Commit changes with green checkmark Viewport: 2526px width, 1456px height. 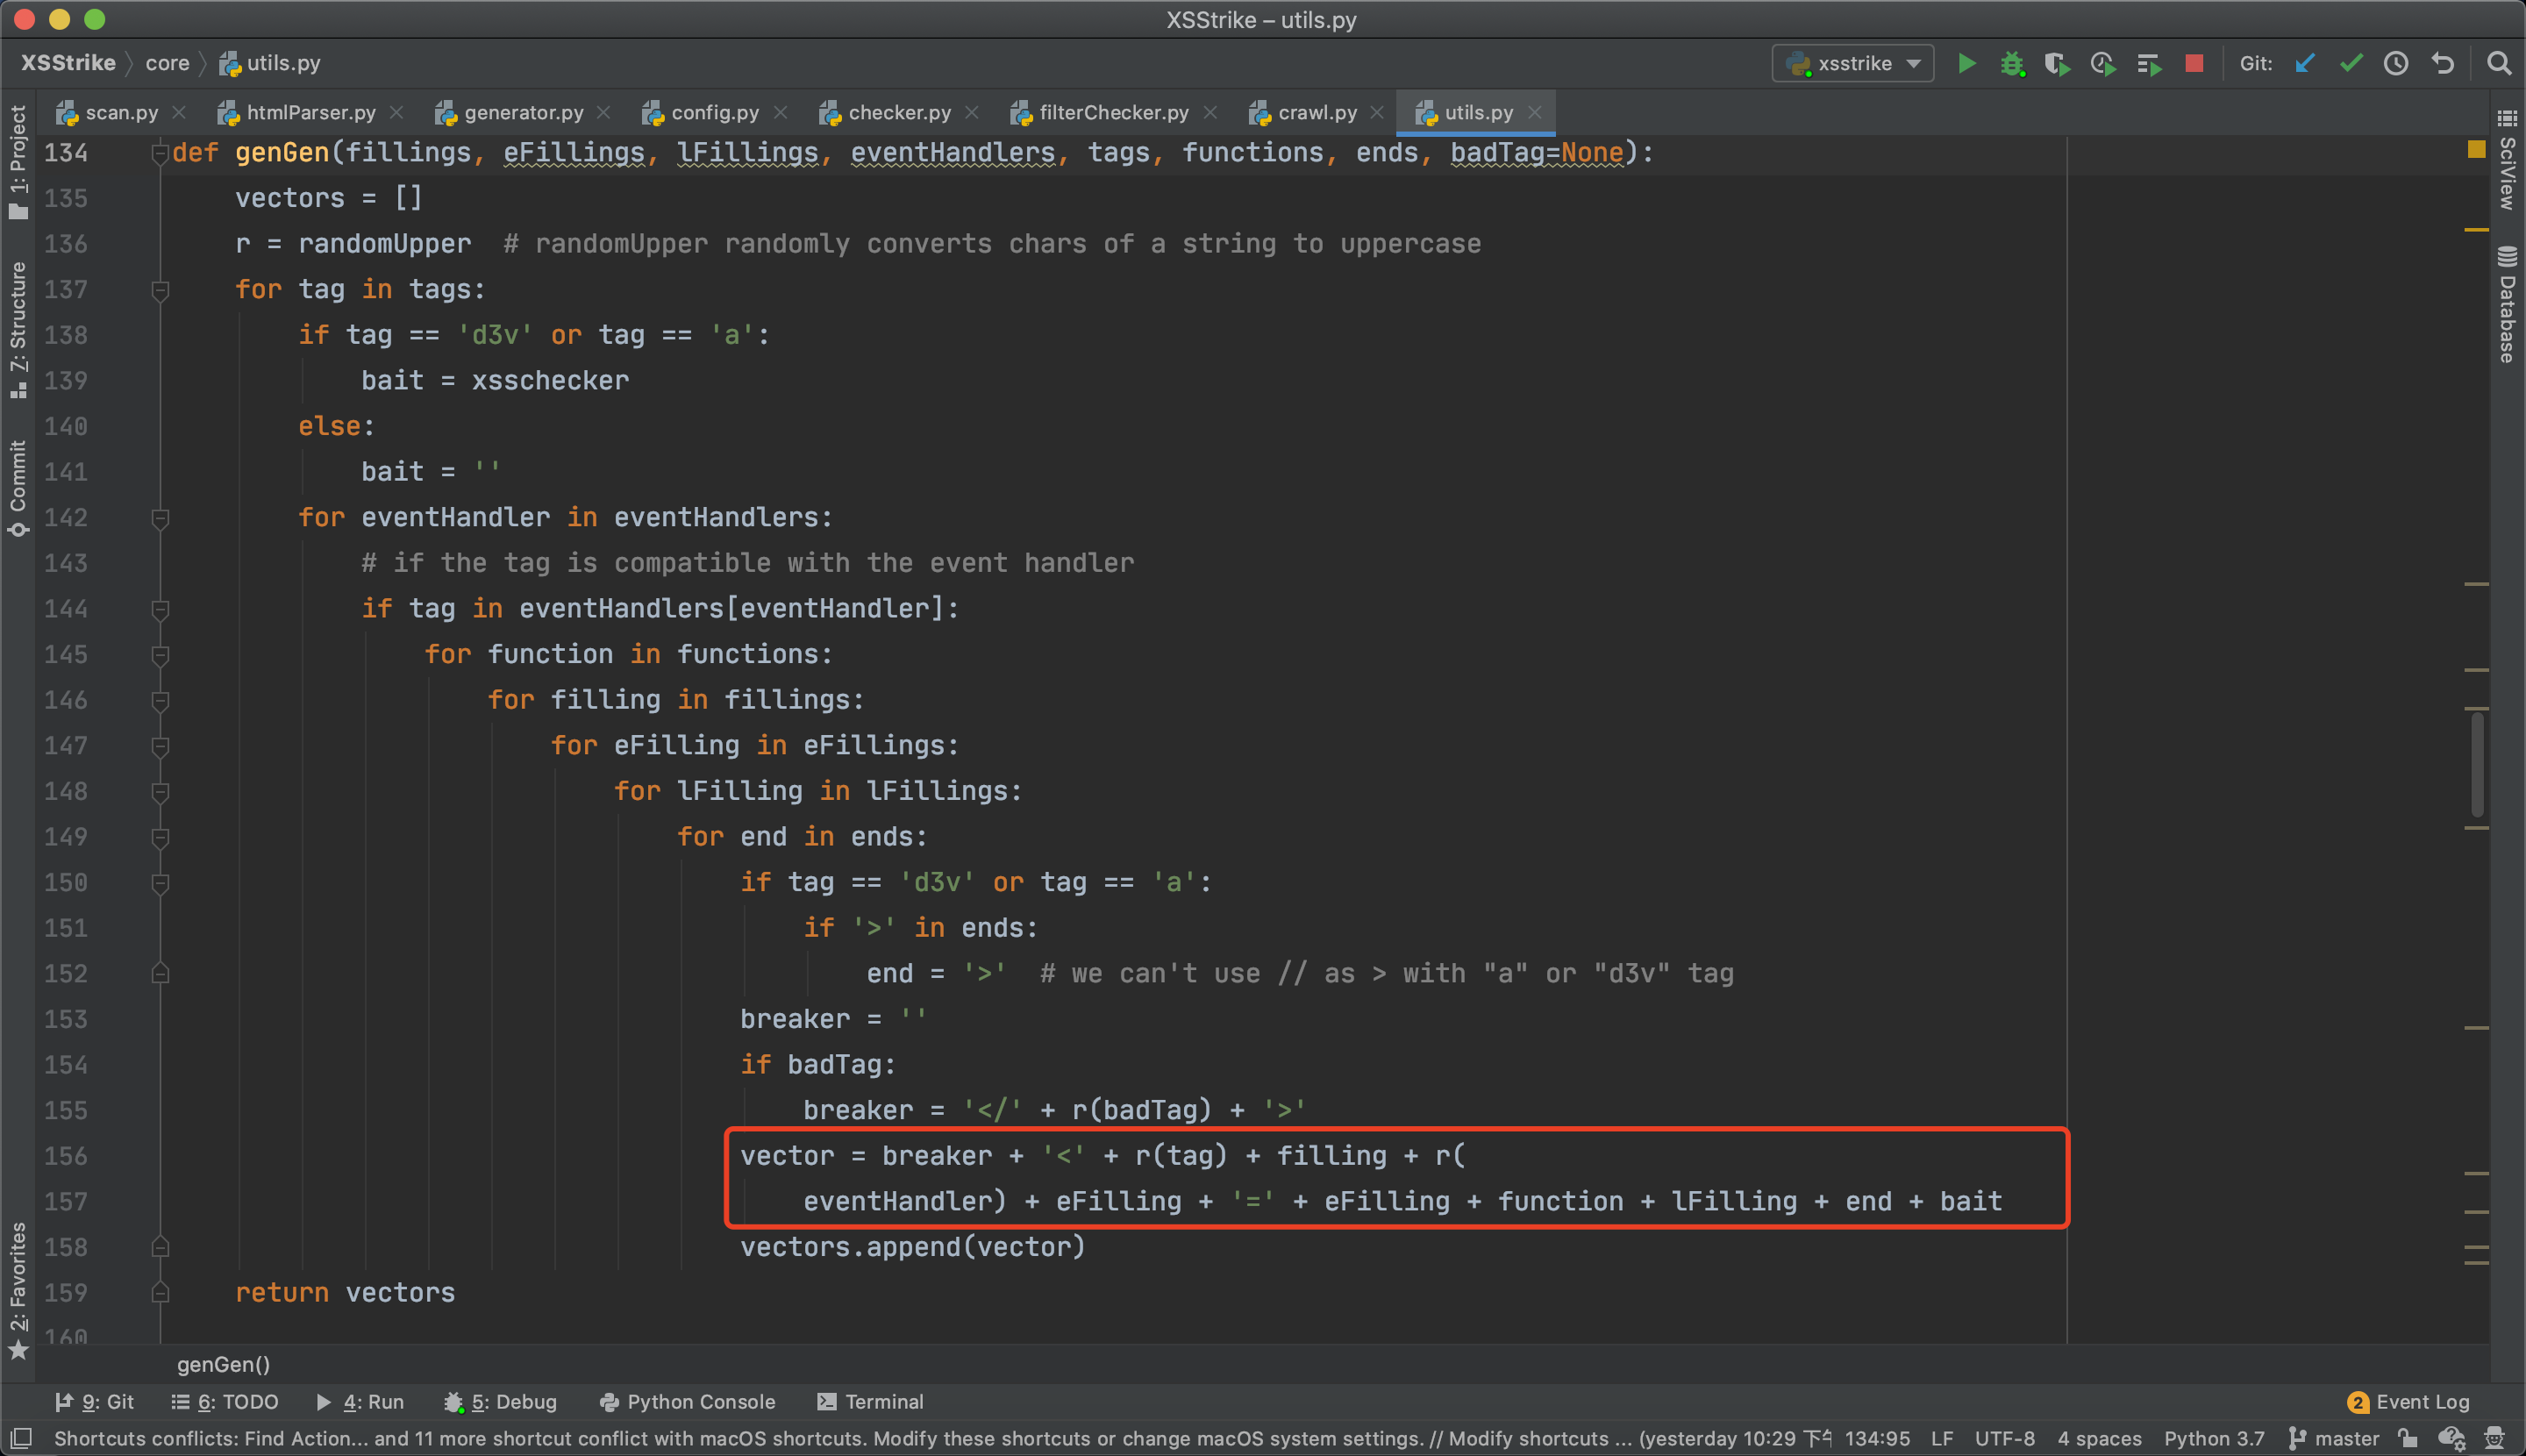click(x=2351, y=63)
